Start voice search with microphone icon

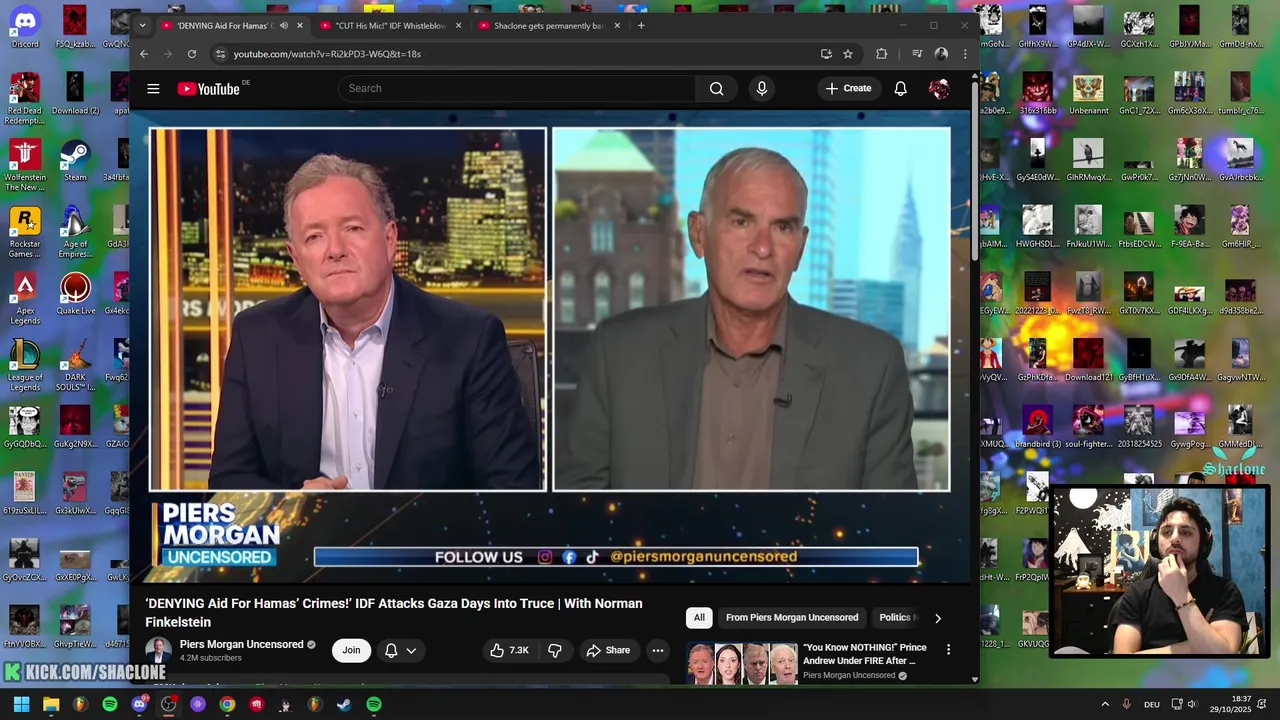tap(762, 89)
